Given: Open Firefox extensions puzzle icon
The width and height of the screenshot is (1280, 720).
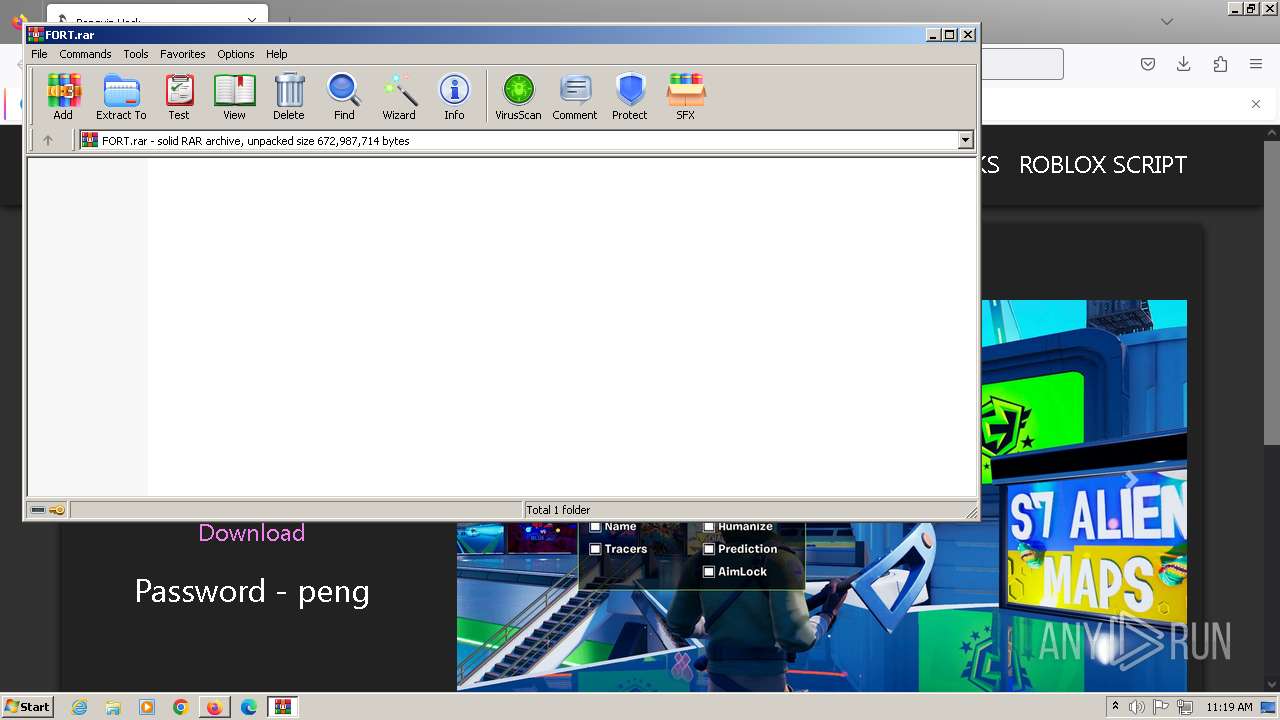Looking at the screenshot, I should click(1220, 64).
